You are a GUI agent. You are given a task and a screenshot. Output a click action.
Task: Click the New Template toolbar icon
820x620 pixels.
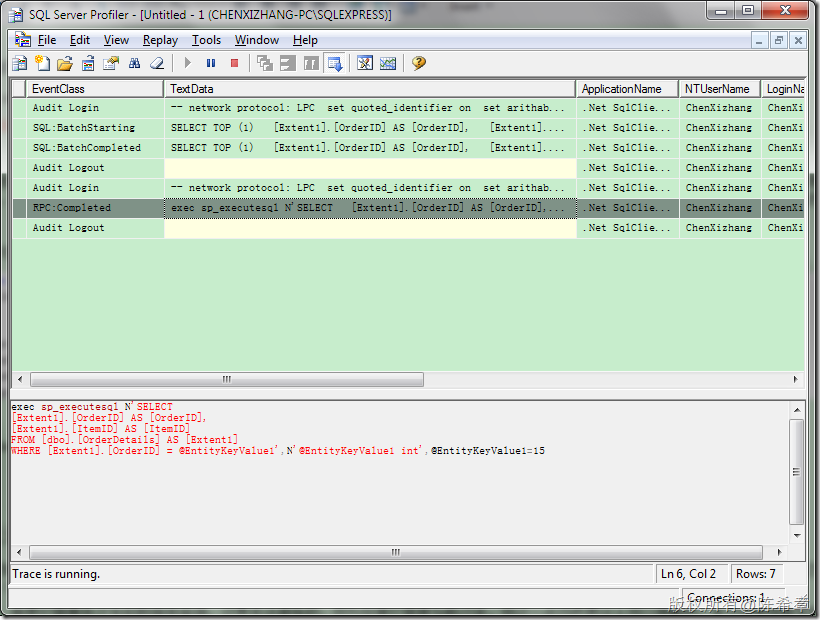click(42, 63)
